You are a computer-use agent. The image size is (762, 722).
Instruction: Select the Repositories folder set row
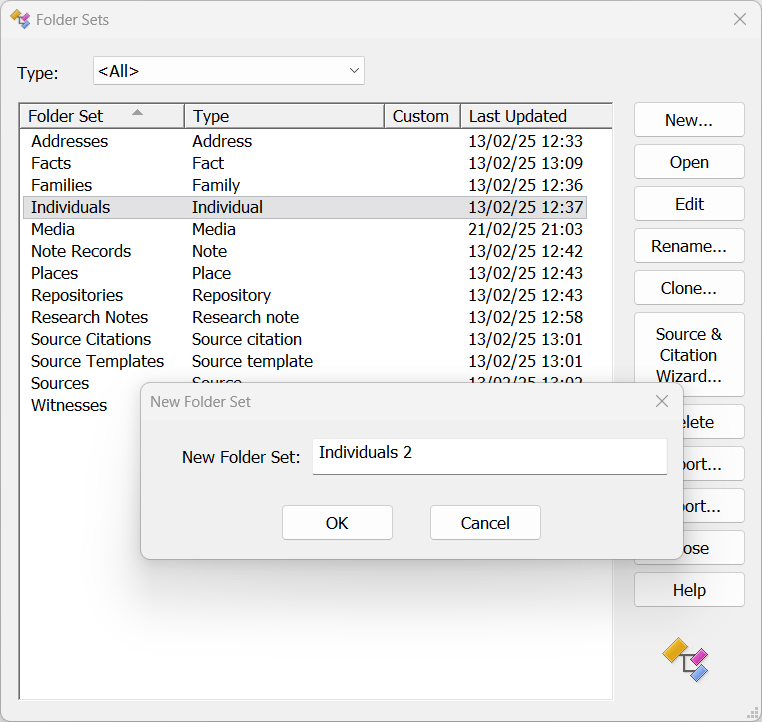click(305, 295)
